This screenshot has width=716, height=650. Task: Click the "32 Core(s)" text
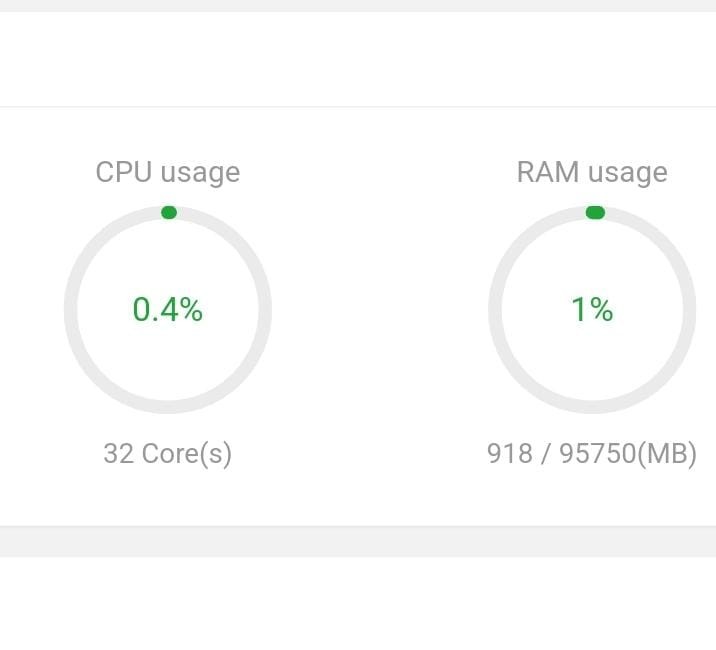click(167, 454)
